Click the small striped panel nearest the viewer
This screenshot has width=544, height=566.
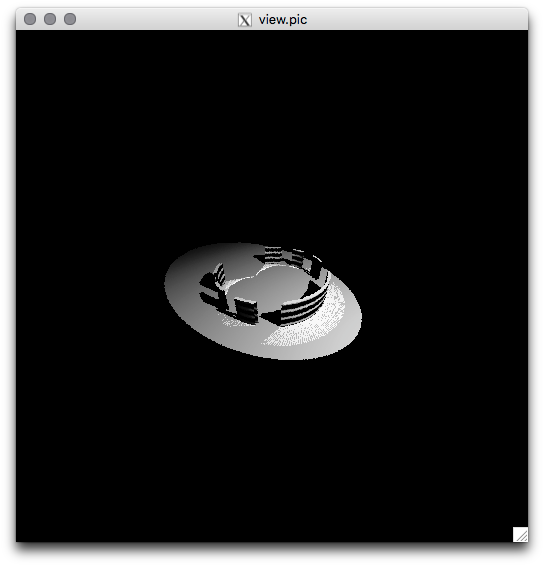pyautogui.click(x=246, y=311)
